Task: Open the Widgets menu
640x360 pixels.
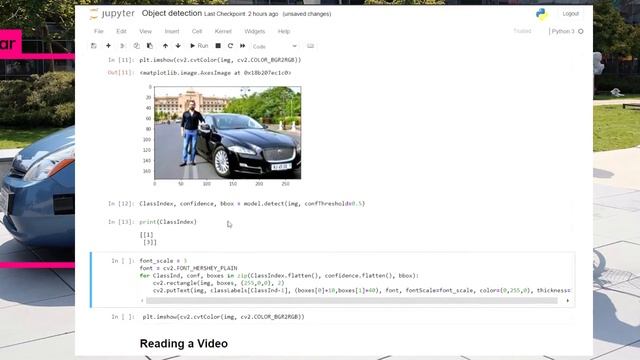Action: pyautogui.click(x=255, y=31)
